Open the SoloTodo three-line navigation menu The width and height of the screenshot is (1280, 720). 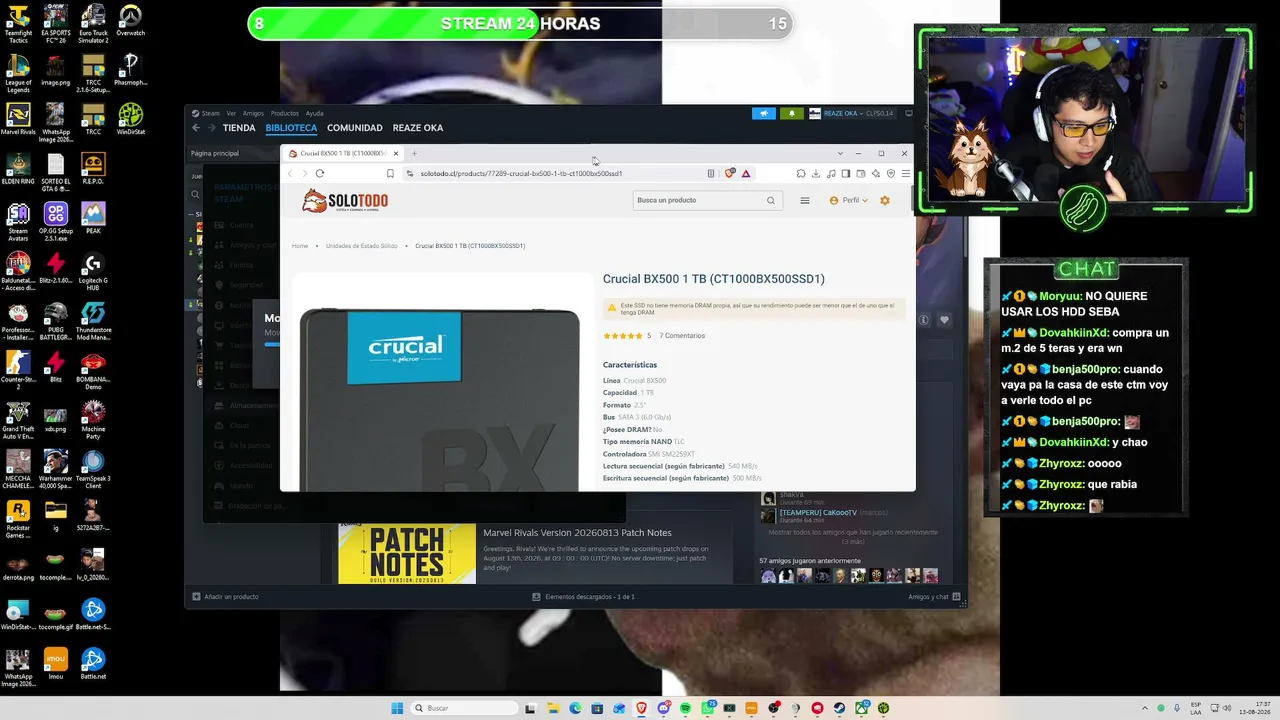coord(804,200)
